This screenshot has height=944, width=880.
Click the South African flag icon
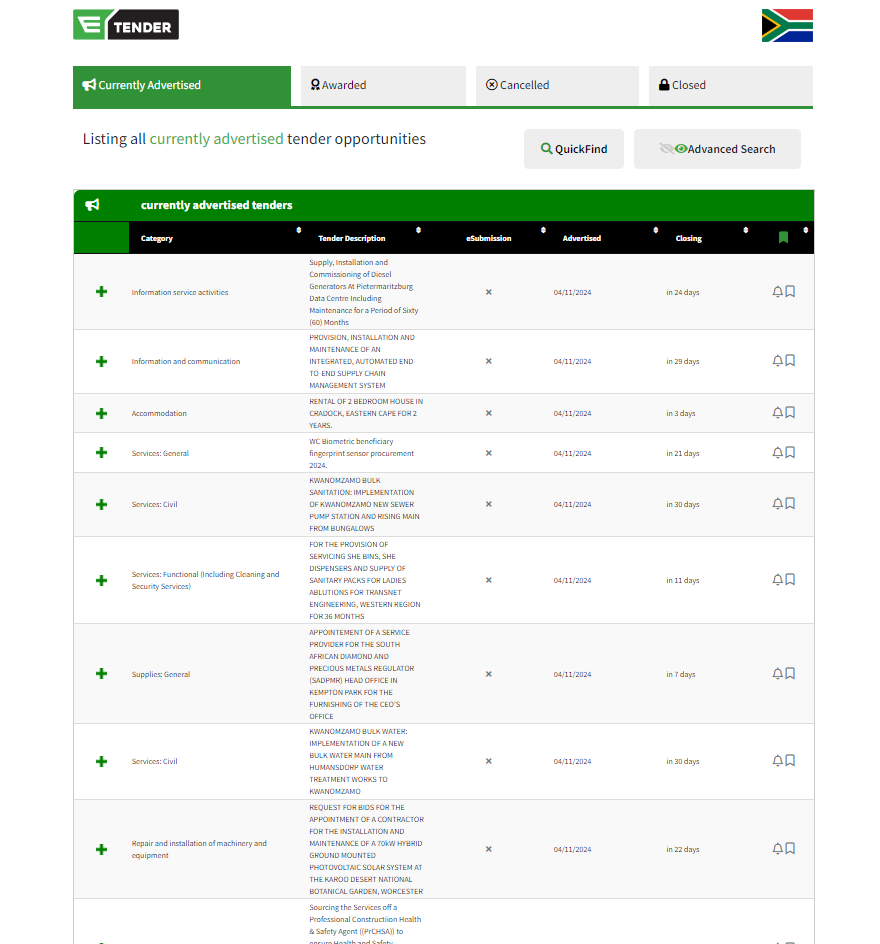pyautogui.click(x=787, y=25)
